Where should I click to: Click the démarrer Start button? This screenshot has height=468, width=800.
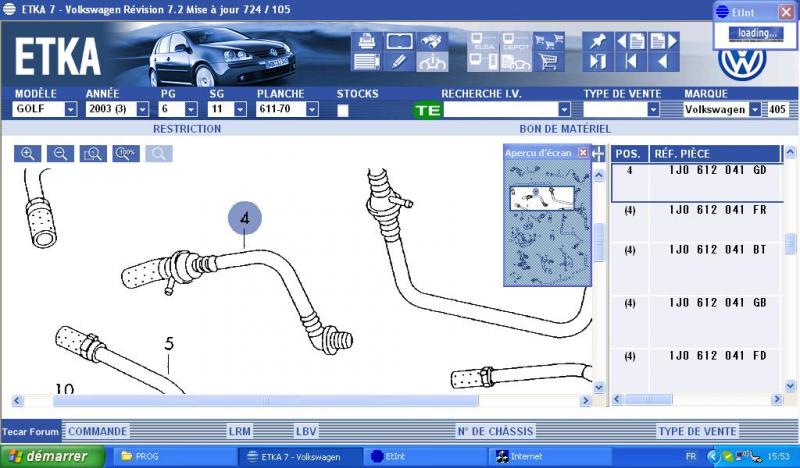pos(52,456)
